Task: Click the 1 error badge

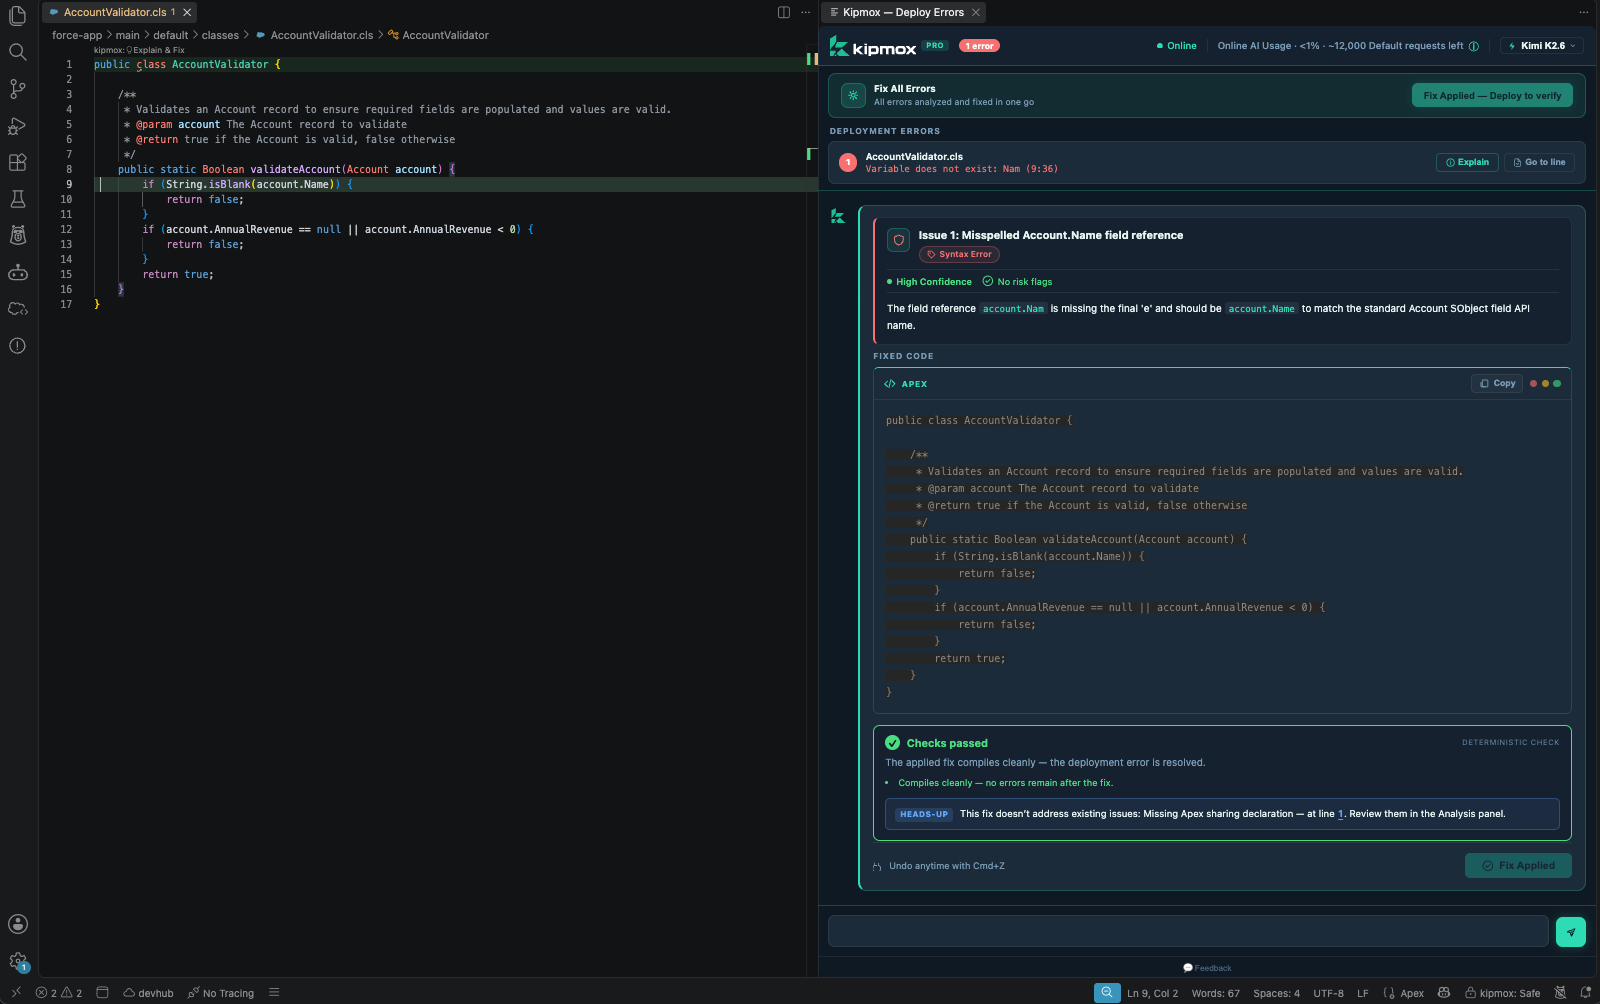Action: (x=980, y=46)
